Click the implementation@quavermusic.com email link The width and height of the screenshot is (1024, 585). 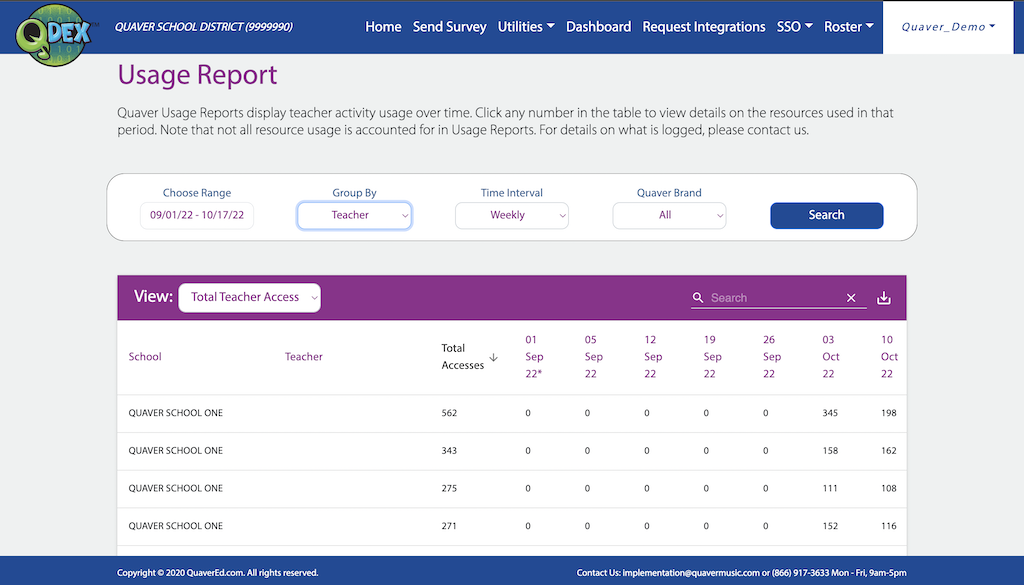point(691,573)
